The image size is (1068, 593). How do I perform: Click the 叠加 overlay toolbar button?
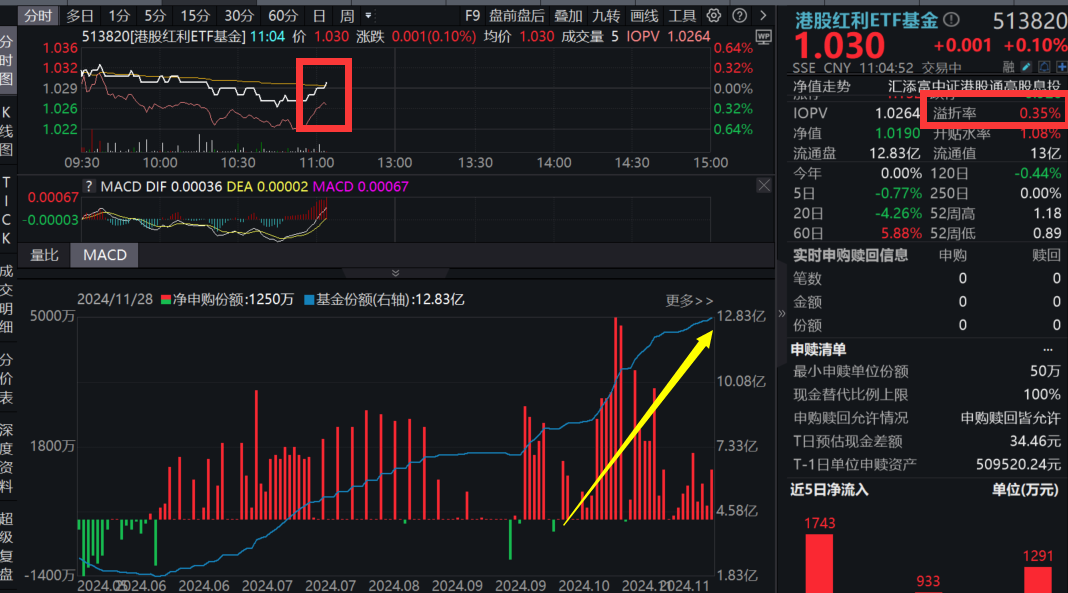tap(568, 15)
